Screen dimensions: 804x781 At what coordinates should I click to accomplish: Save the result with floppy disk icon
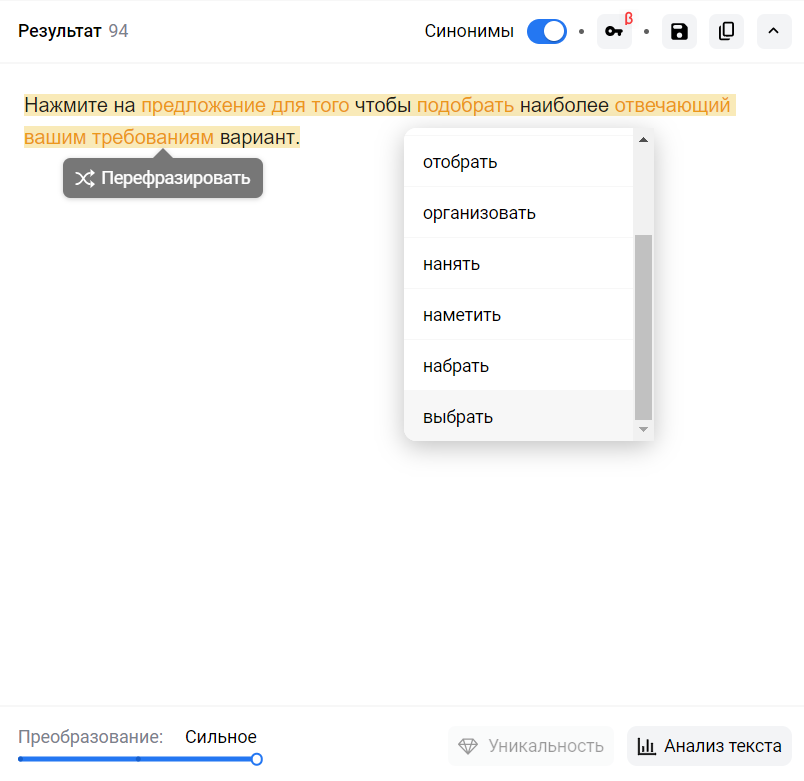[x=679, y=32]
